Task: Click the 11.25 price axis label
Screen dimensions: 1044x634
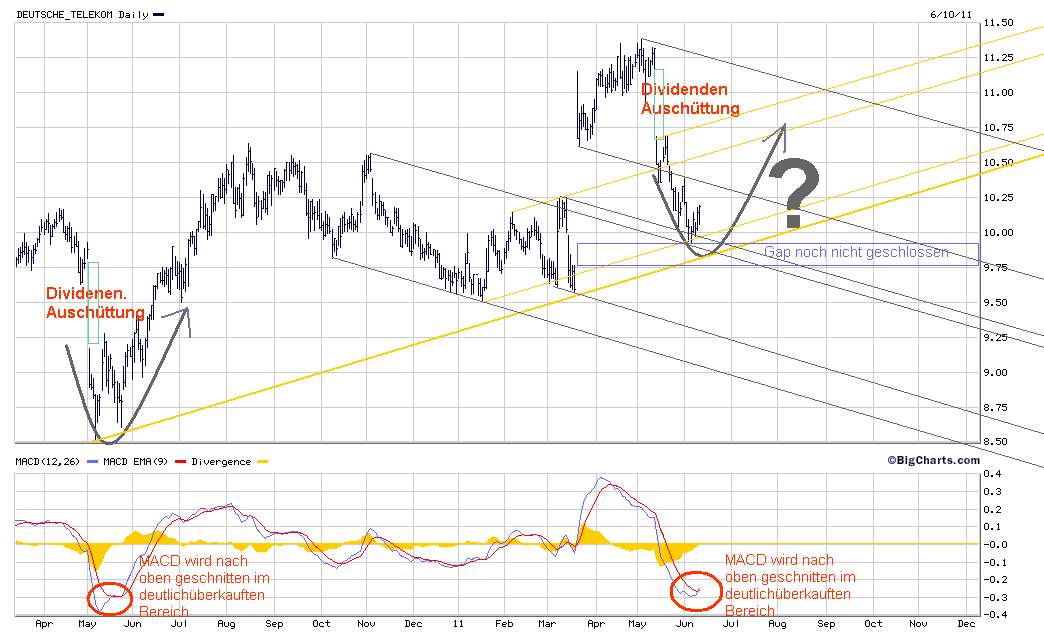Action: coord(998,58)
